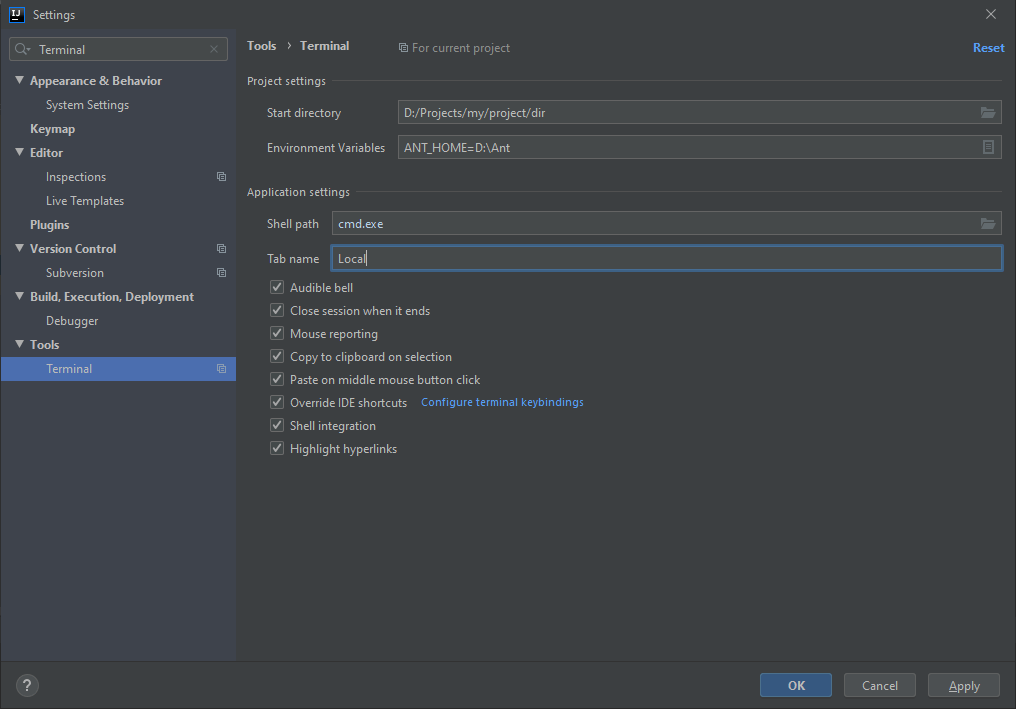Open the Environment Variables editor icon

point(988,147)
